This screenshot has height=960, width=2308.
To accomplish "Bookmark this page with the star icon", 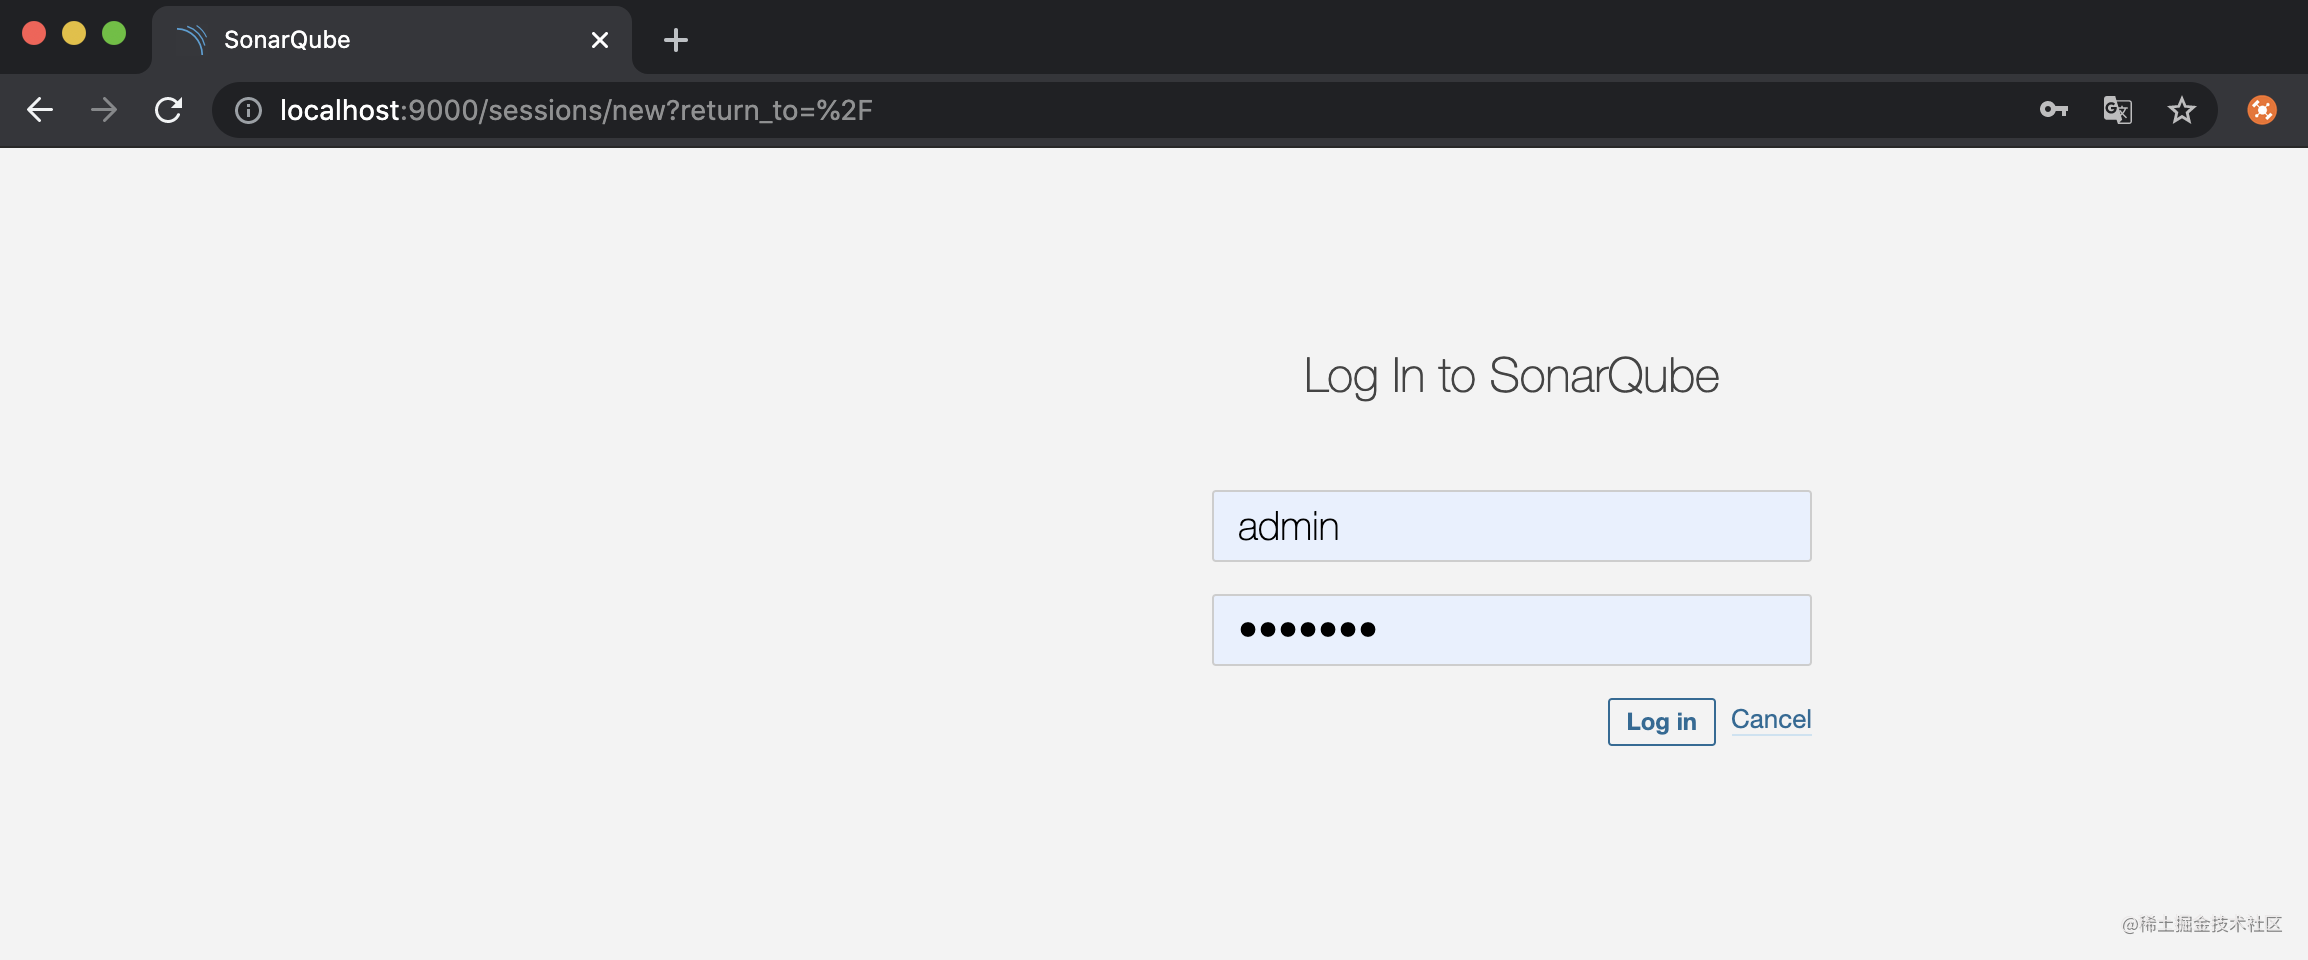I will coord(2182,110).
